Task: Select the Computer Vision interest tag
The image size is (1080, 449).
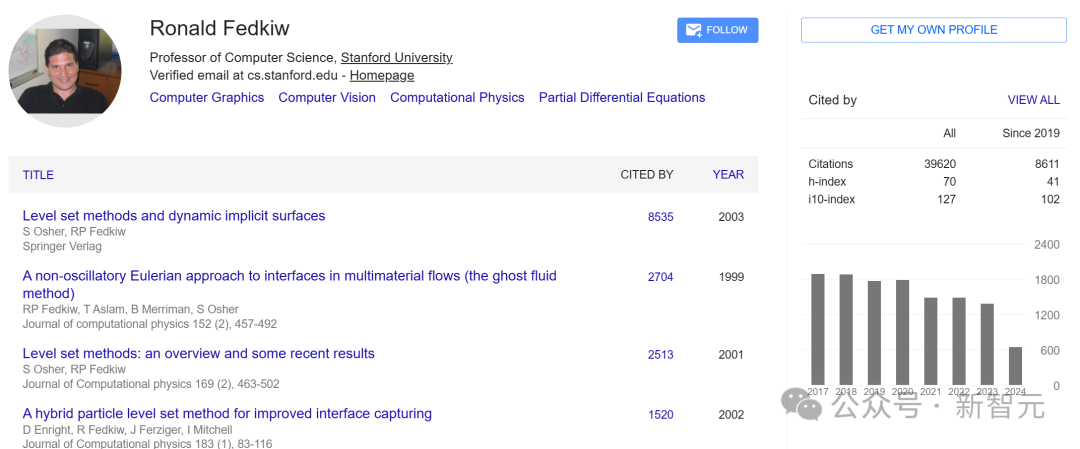Action: click(x=327, y=98)
